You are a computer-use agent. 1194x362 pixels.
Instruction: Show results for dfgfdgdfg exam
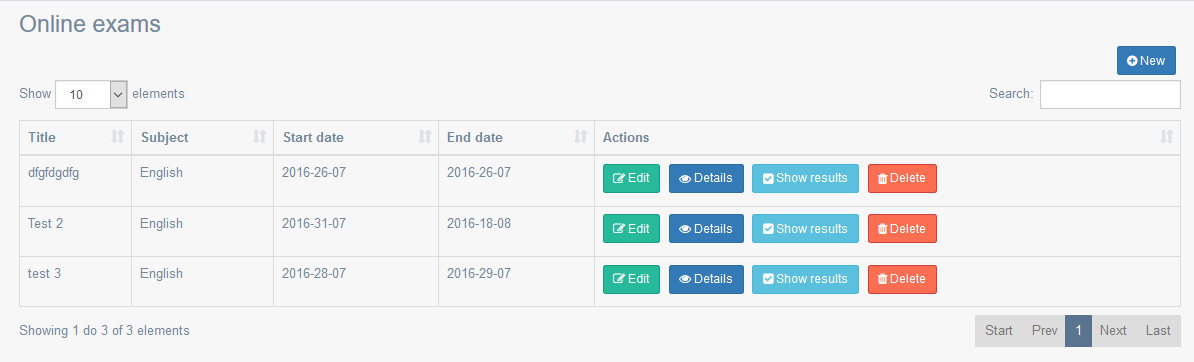click(x=806, y=178)
